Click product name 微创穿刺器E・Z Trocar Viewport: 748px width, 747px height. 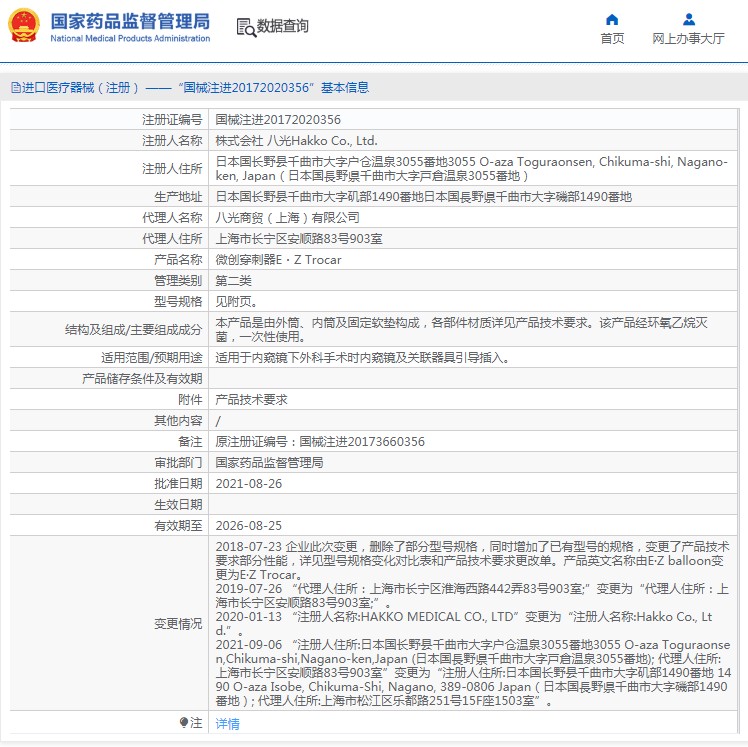click(x=279, y=259)
